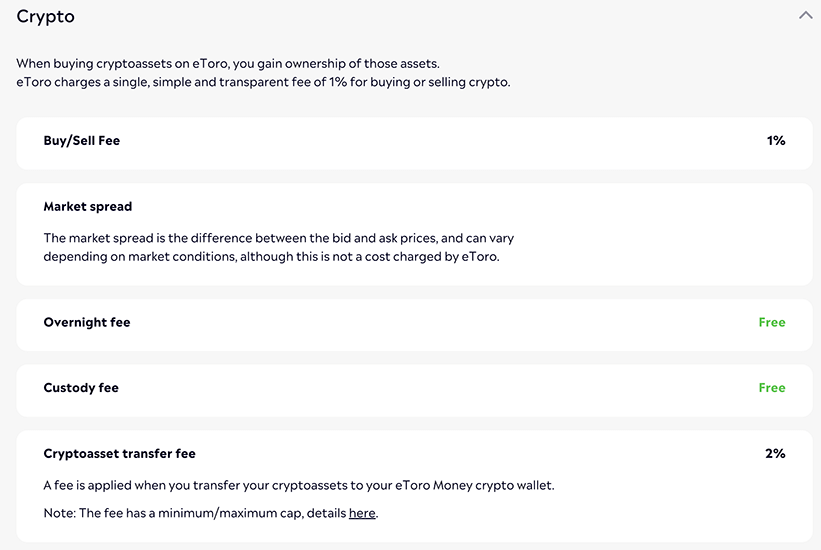Viewport: 821px width, 550px height.
Task: Click the 1% Buy/Sell fee value
Action: click(776, 141)
